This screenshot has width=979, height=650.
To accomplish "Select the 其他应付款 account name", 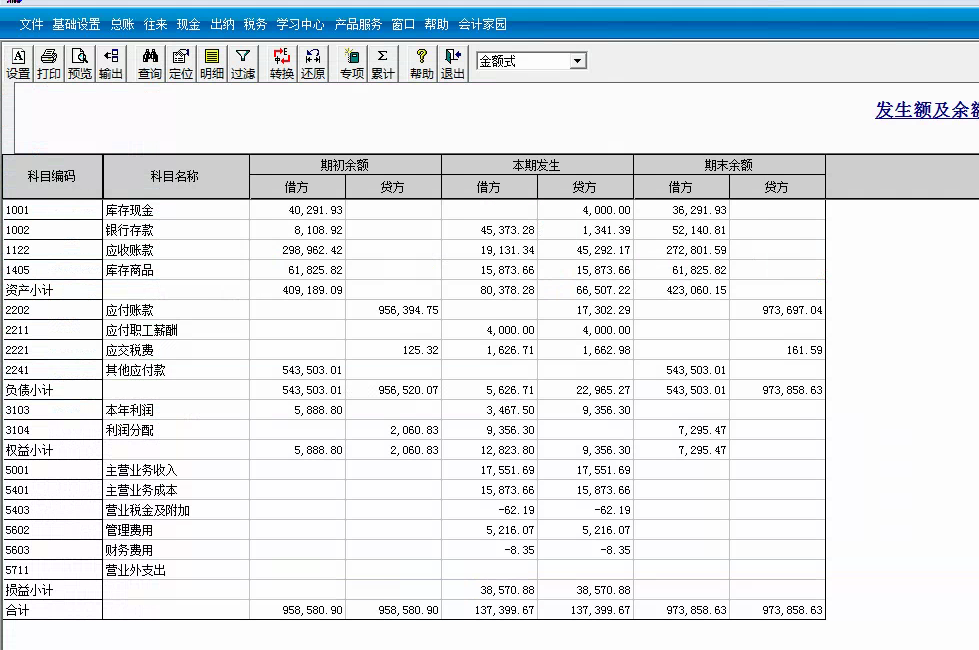I will coord(135,370).
